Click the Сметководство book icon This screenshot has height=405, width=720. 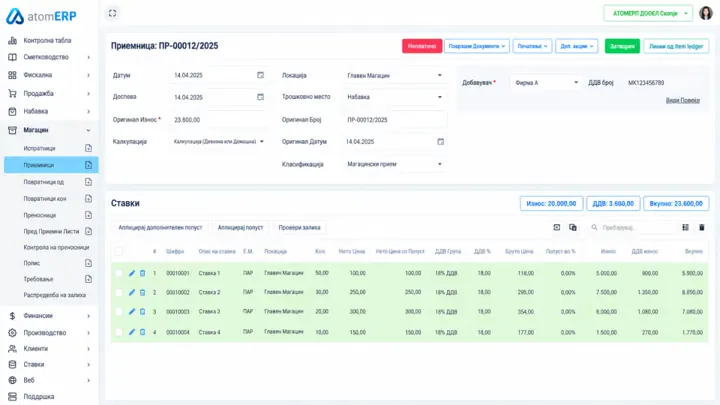12,57
